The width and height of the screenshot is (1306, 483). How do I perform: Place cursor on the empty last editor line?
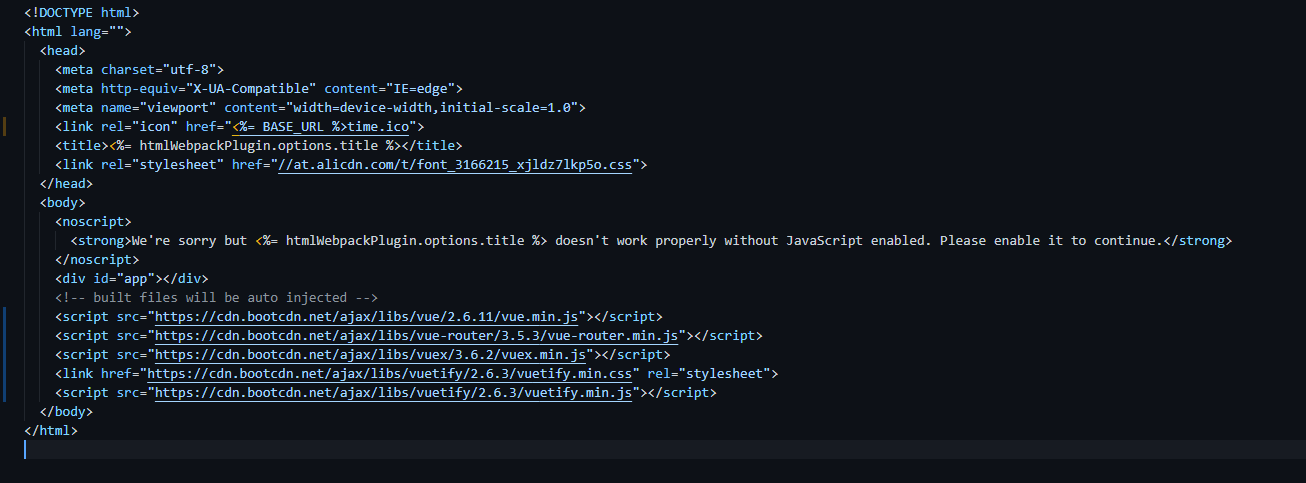[400, 450]
